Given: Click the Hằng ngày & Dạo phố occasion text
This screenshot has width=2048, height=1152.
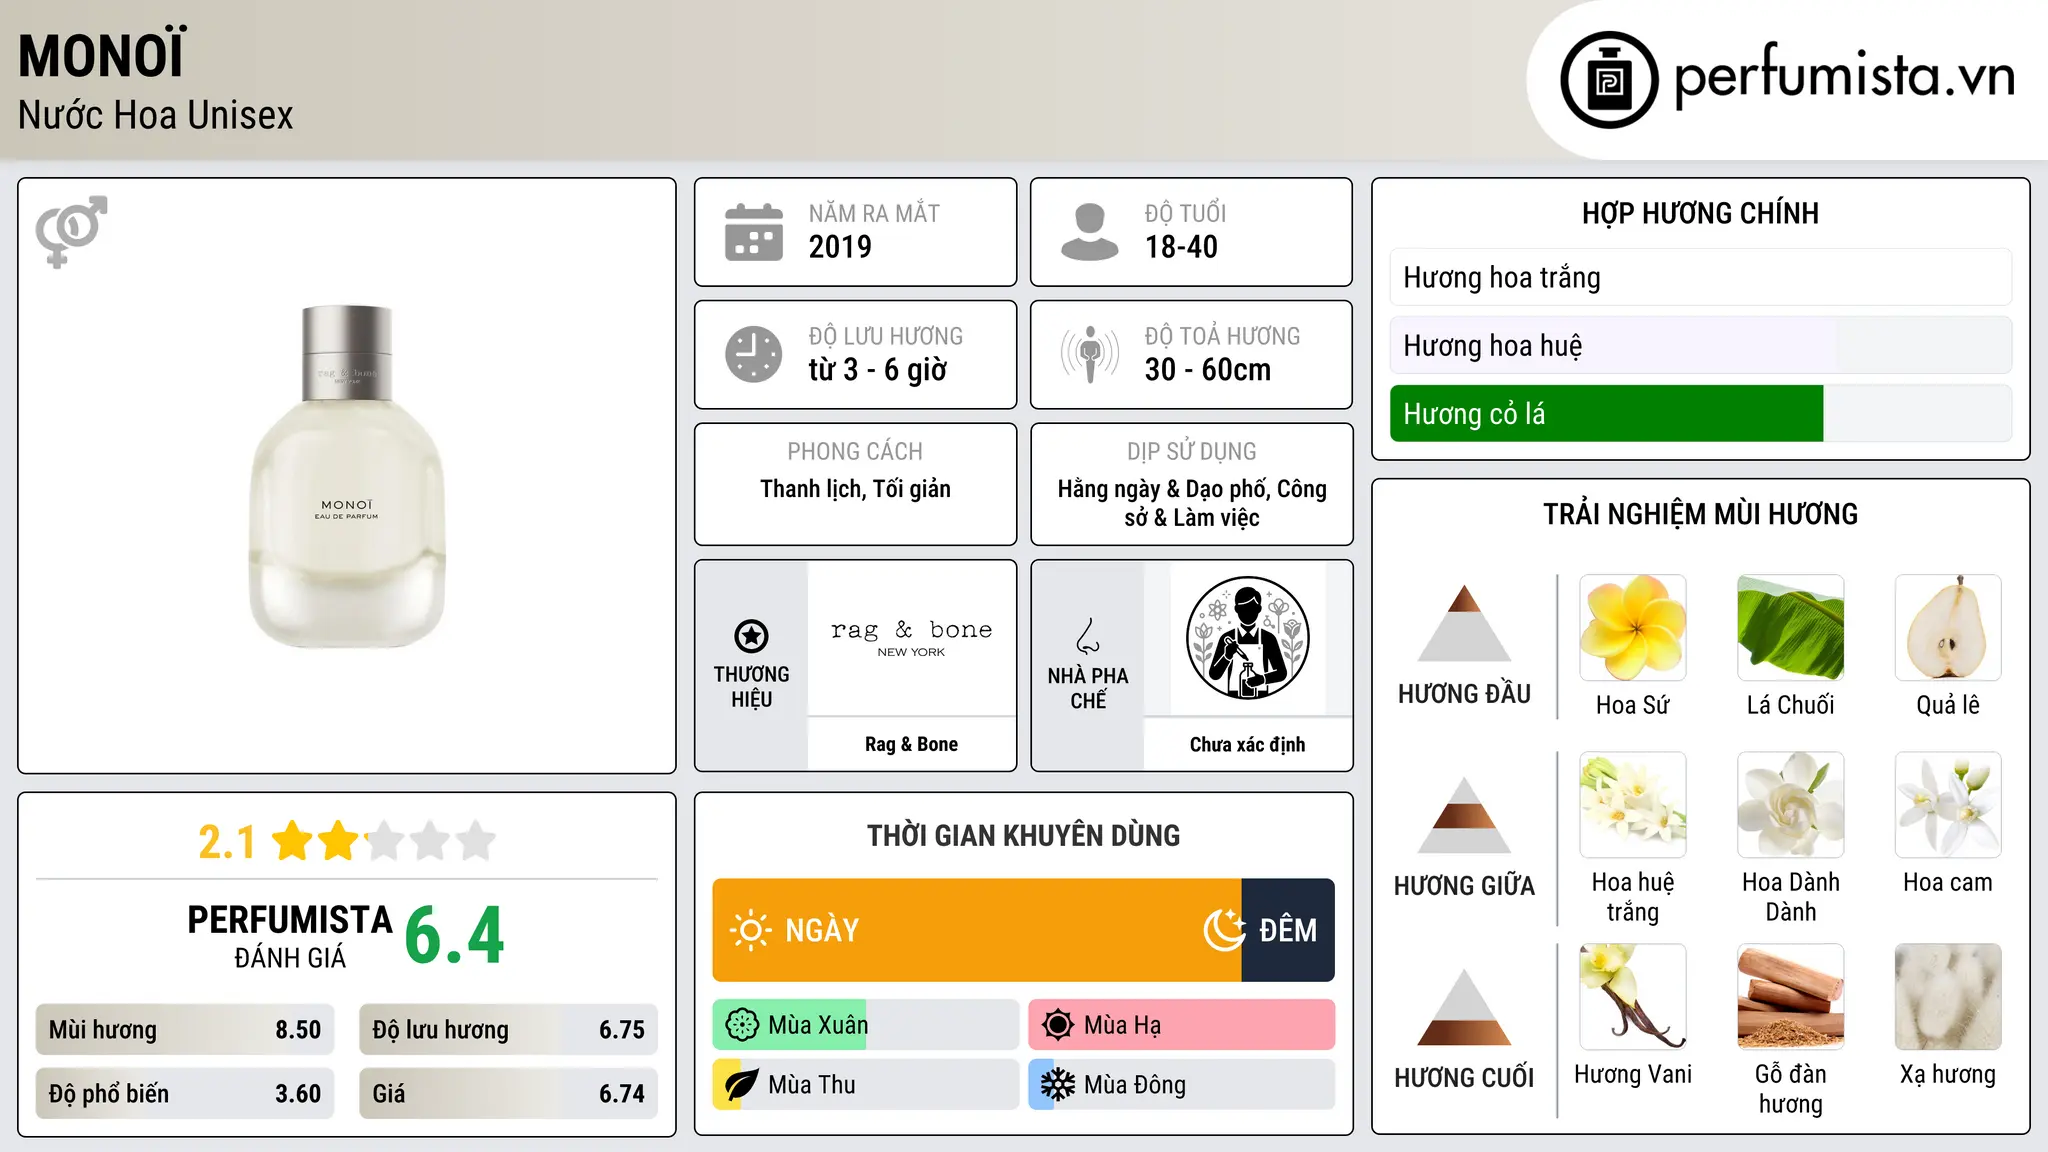Looking at the screenshot, I should pyautogui.click(x=1192, y=503).
